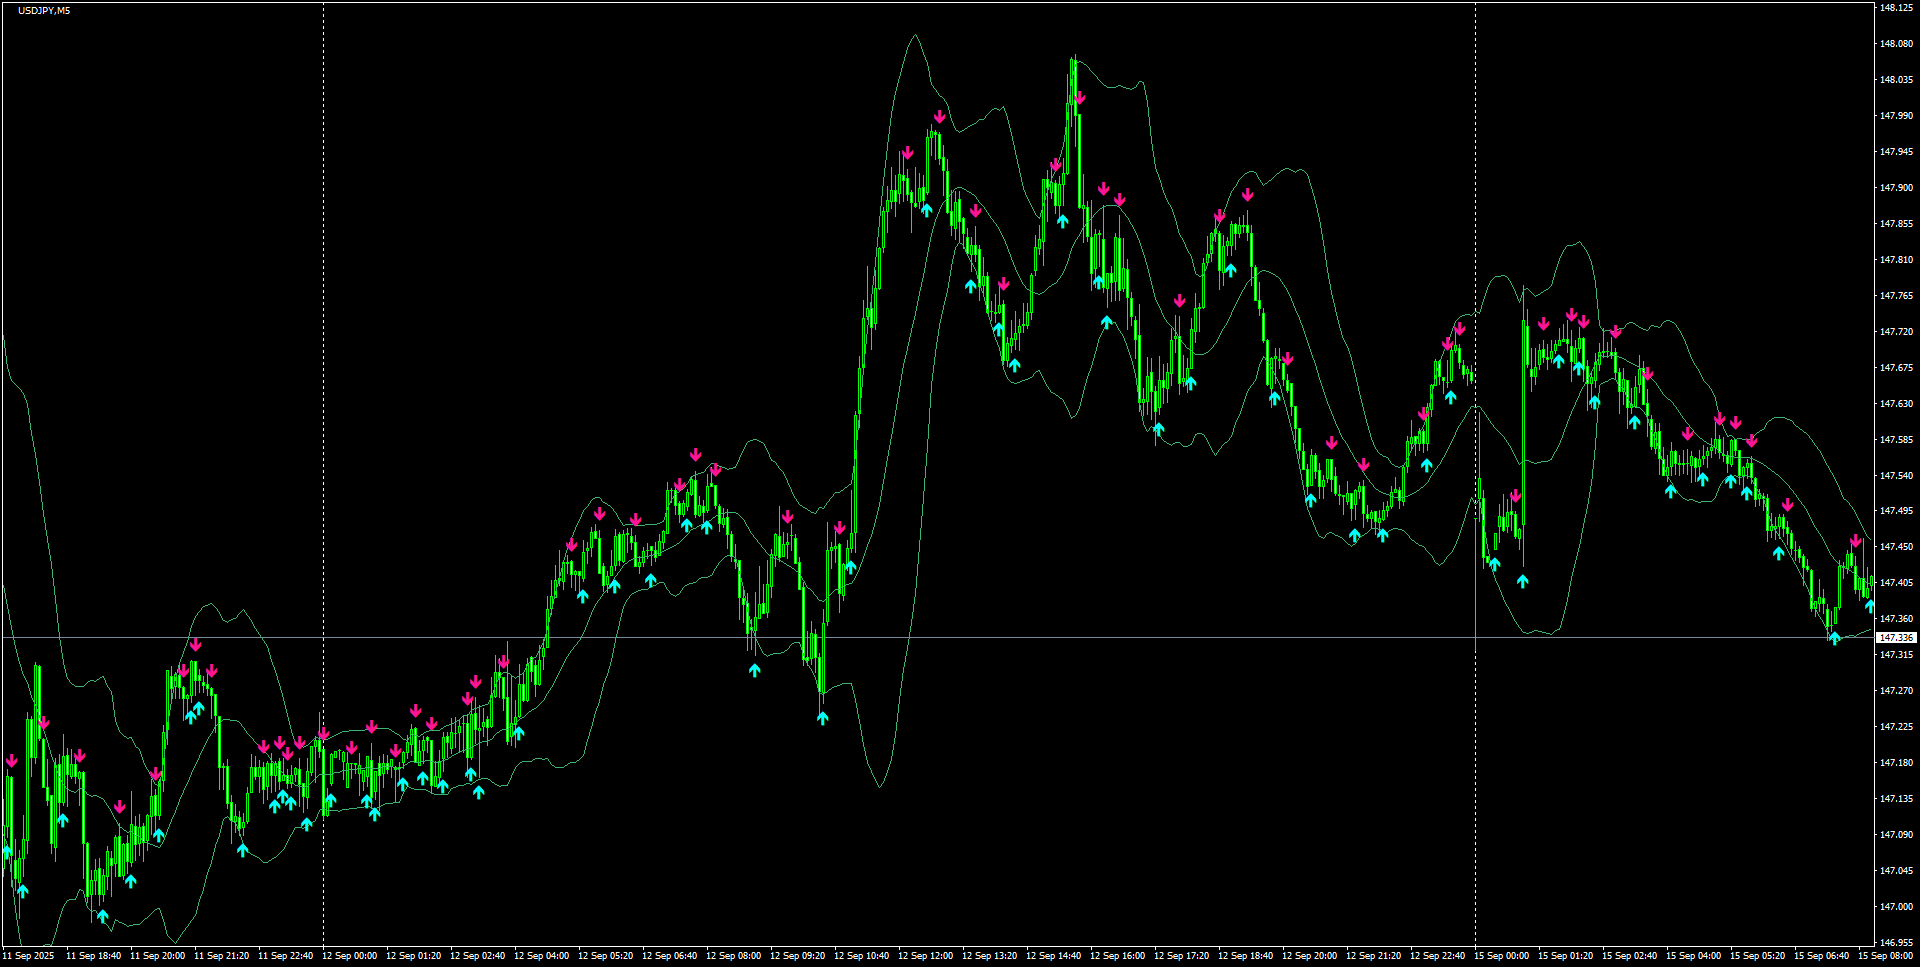Select the 15 Sep 00:00 time label
This screenshot has width=1920, height=967.
click(x=1501, y=956)
